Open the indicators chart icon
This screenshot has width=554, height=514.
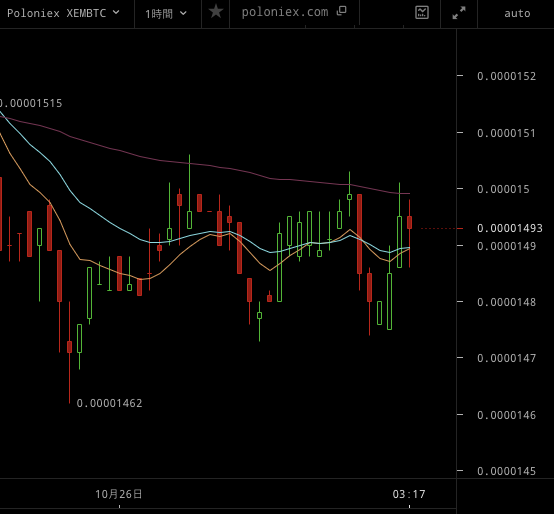click(422, 13)
